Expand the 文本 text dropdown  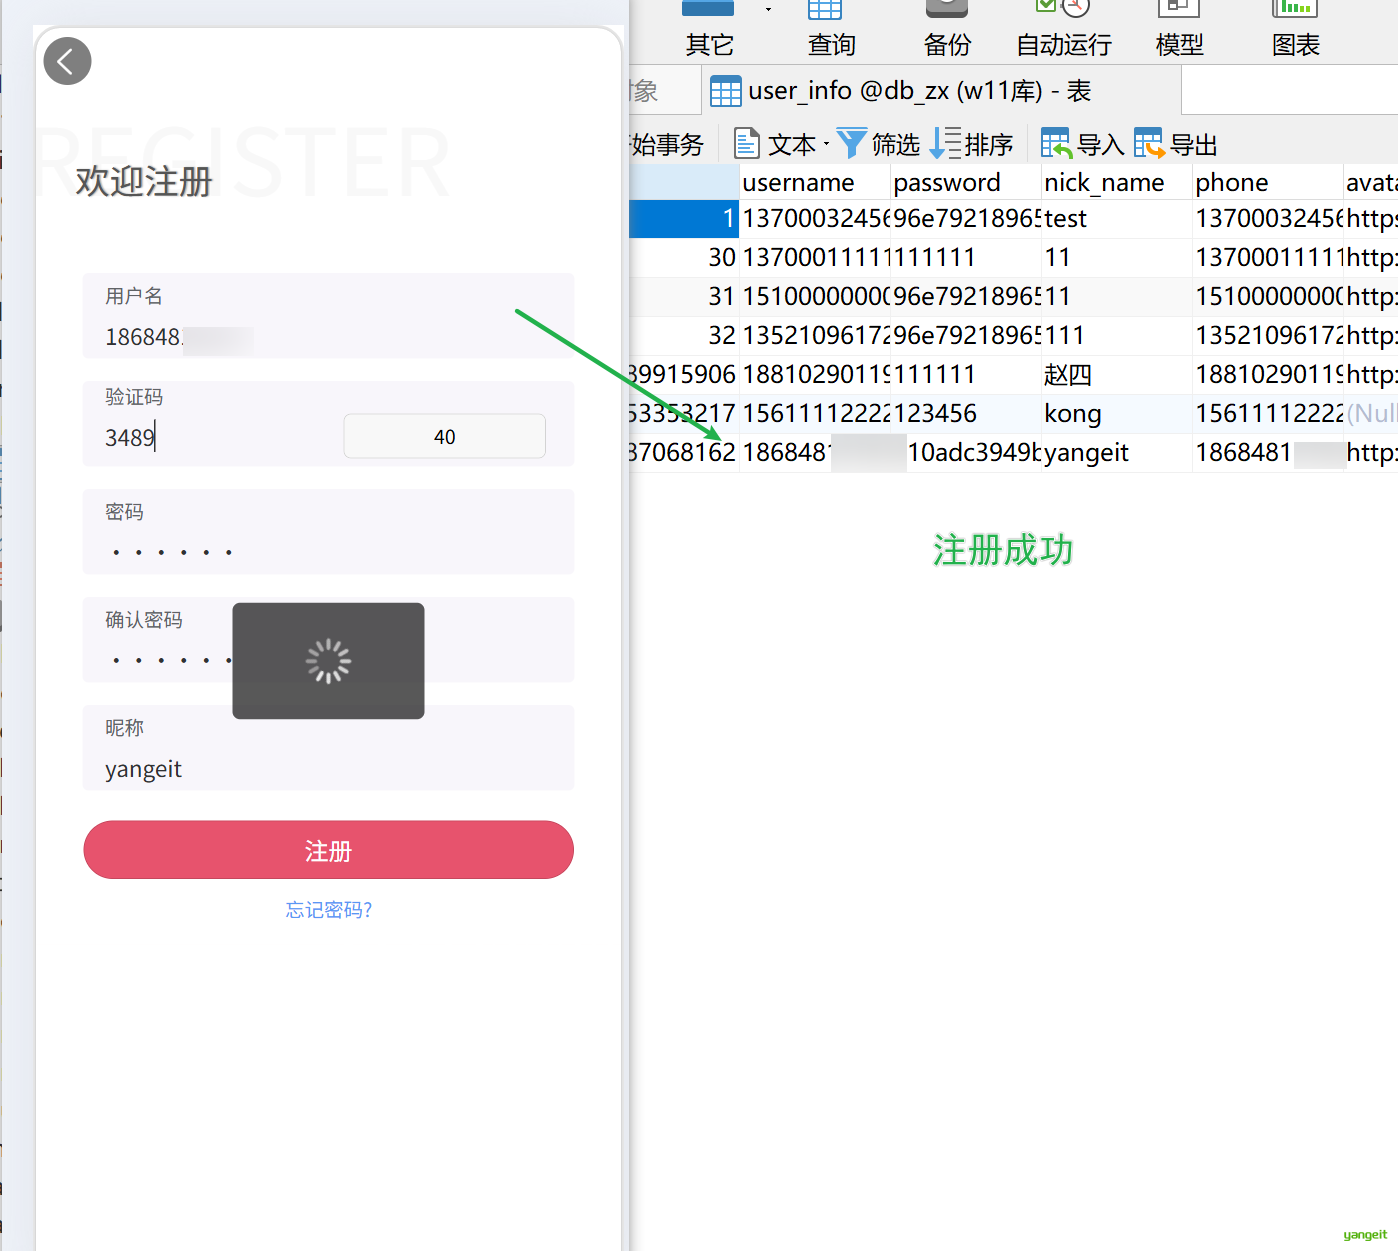(x=826, y=144)
